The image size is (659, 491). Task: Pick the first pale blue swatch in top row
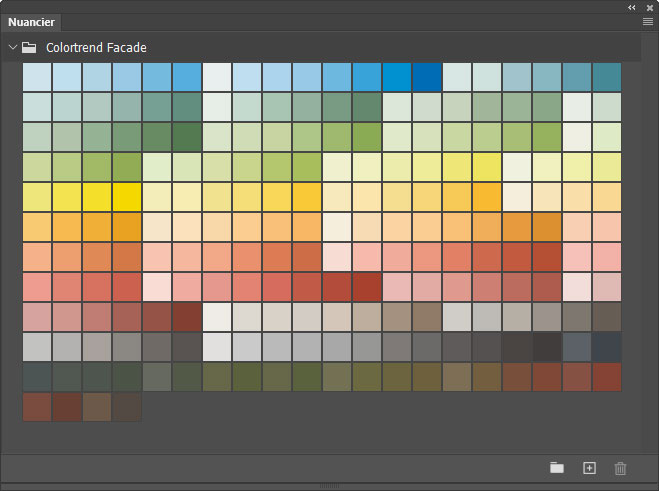(37, 77)
